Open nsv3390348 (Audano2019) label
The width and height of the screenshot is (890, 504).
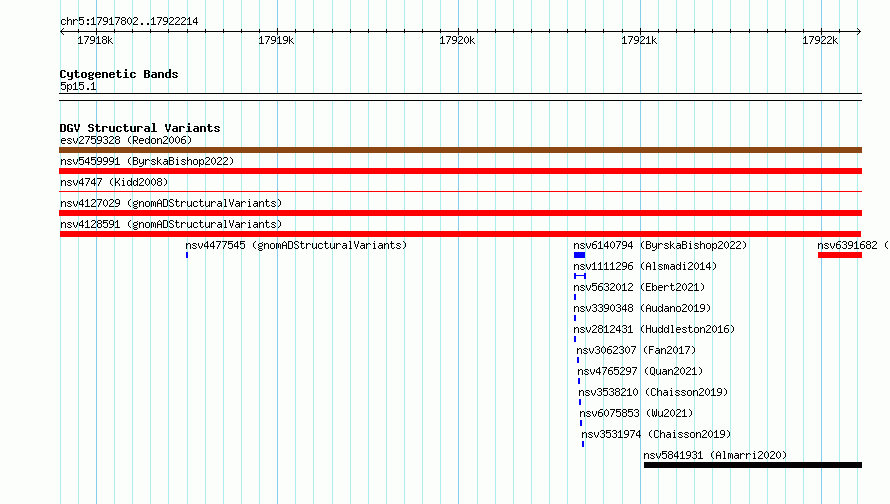[x=642, y=308]
